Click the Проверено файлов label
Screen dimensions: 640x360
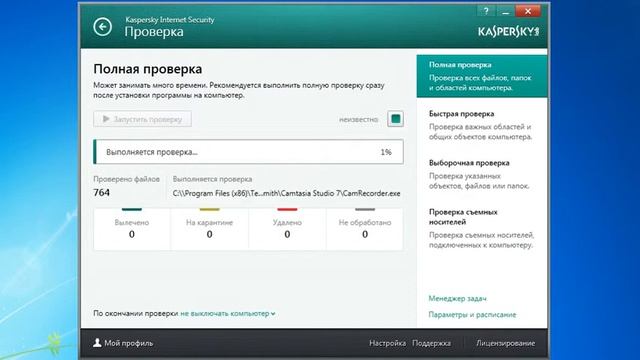tap(127, 179)
